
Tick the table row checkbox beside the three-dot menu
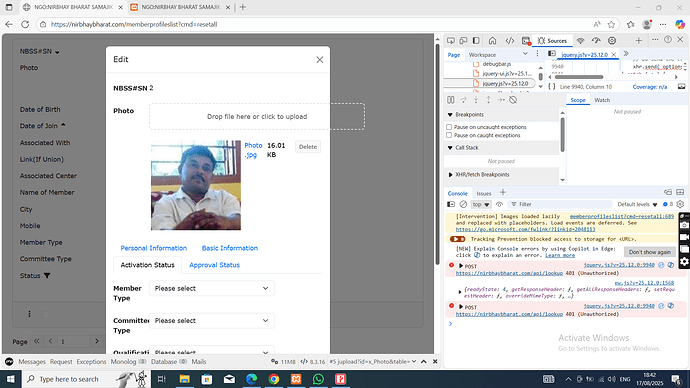pyautogui.click(x=46, y=315)
